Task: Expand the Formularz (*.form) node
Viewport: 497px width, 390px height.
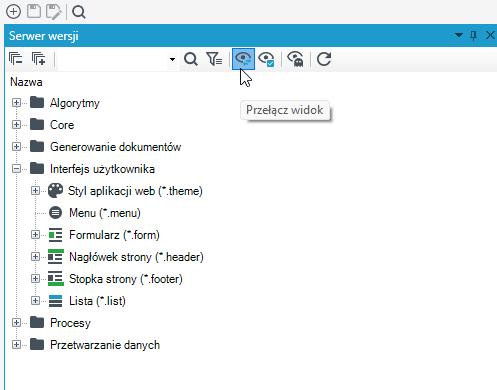Action: tap(35, 235)
